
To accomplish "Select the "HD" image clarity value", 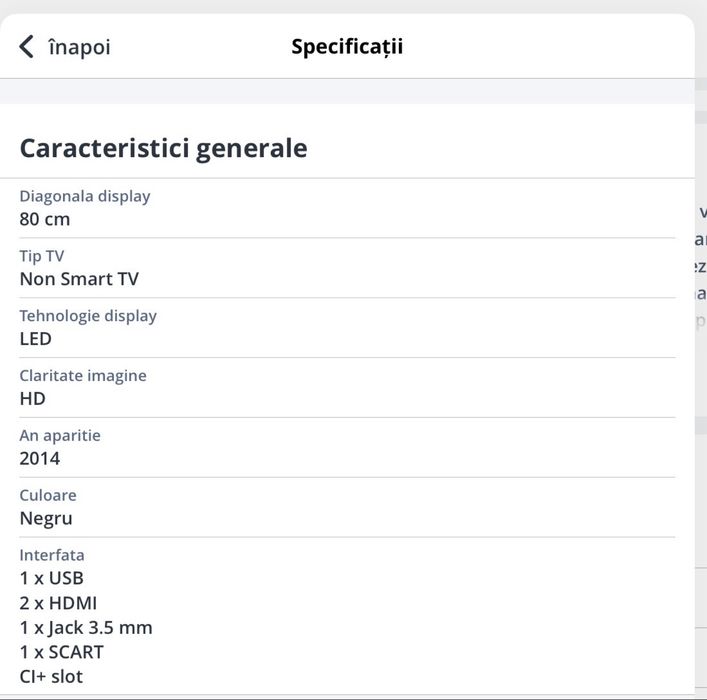I will pos(33,399).
